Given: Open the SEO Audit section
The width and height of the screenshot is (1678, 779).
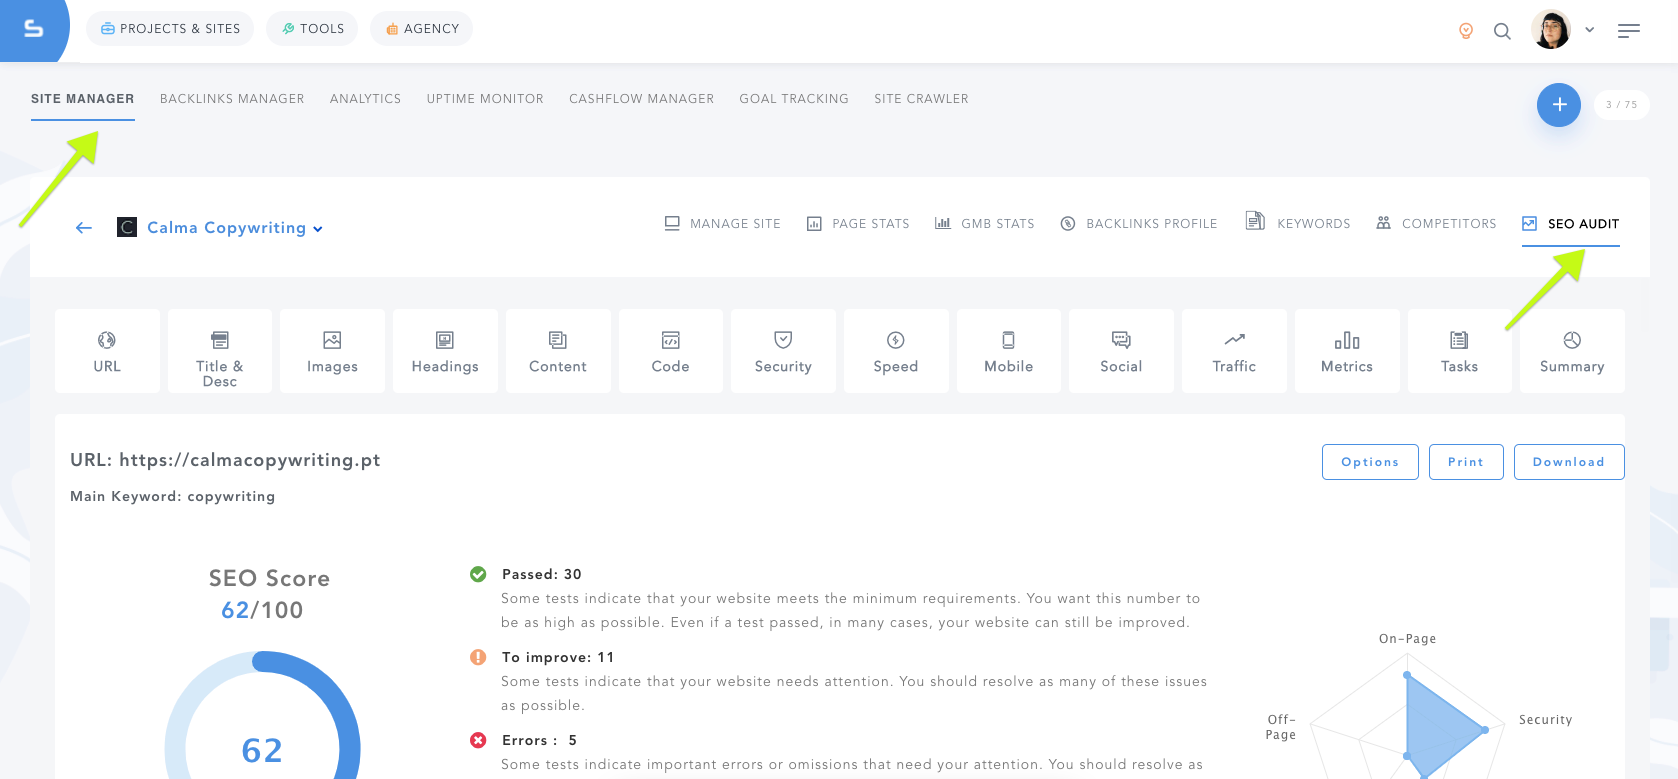Looking at the screenshot, I should click(1570, 223).
